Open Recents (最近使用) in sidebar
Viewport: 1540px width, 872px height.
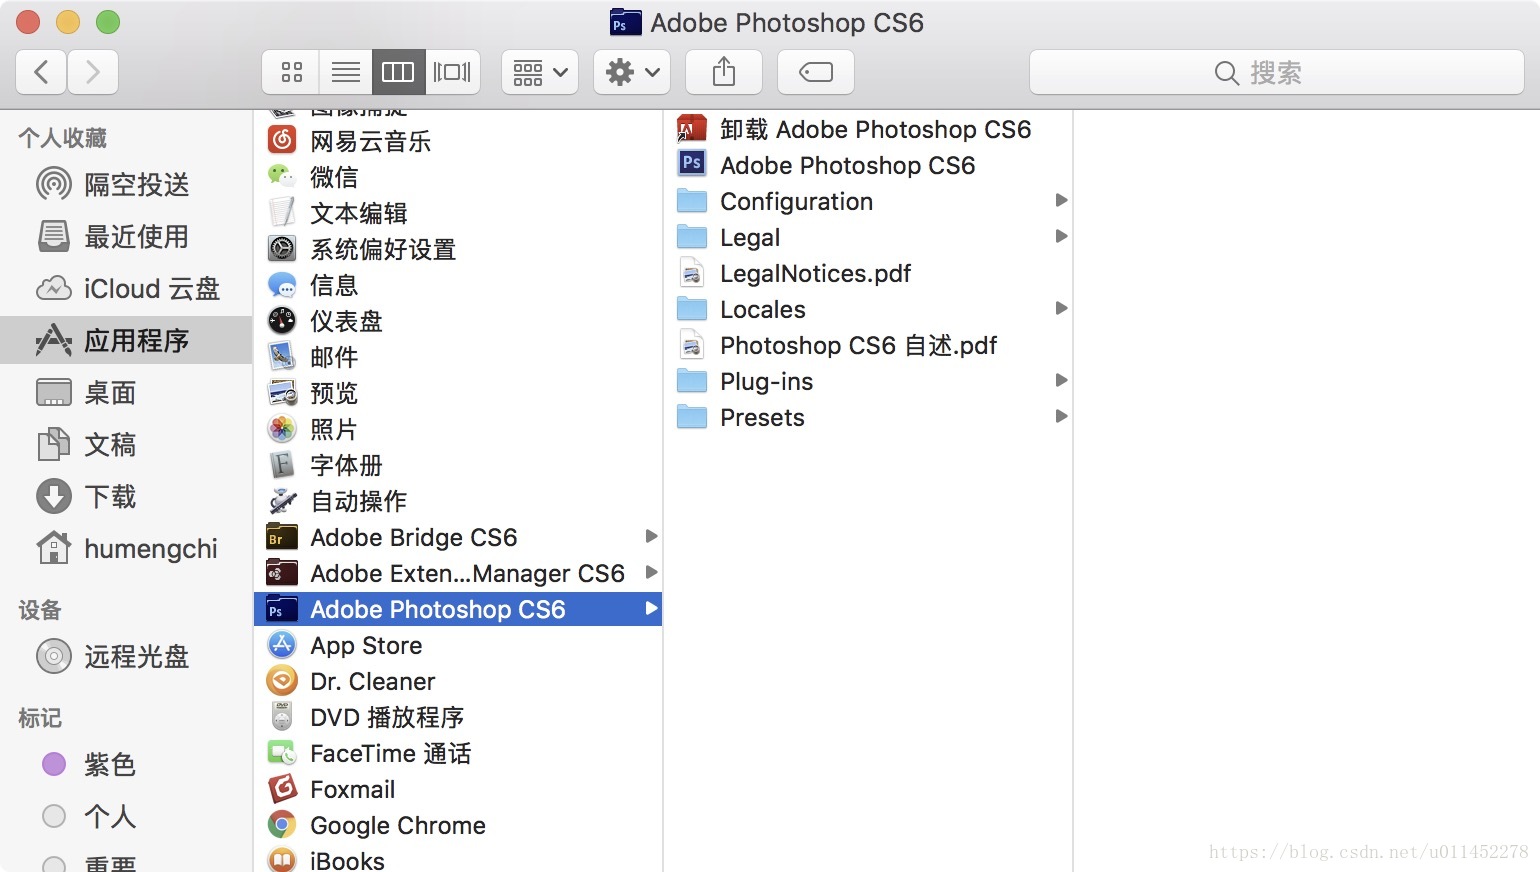[x=126, y=236]
